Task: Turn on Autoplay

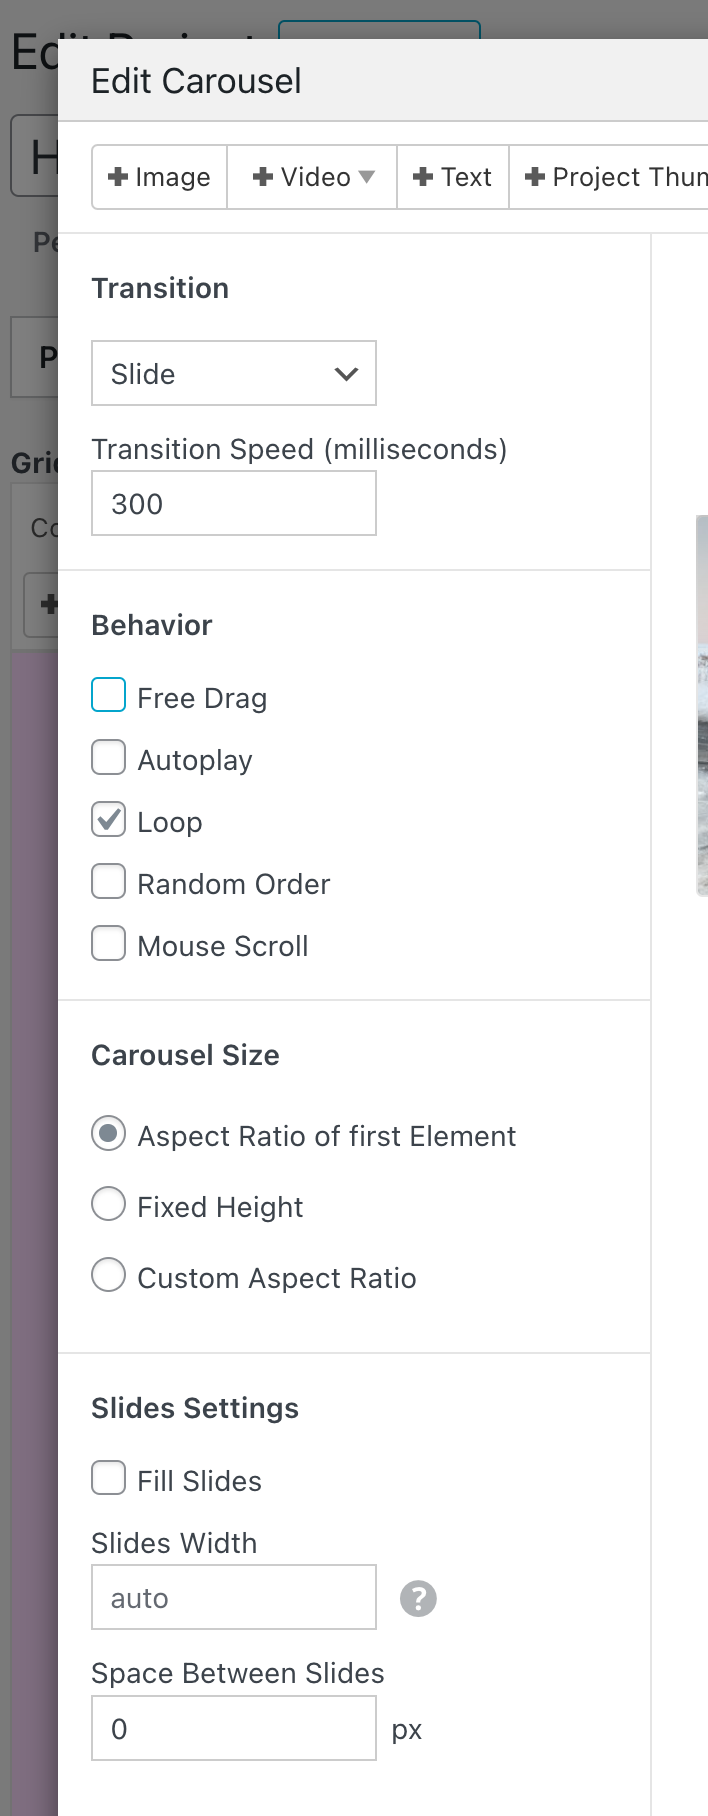Action: pos(108,757)
